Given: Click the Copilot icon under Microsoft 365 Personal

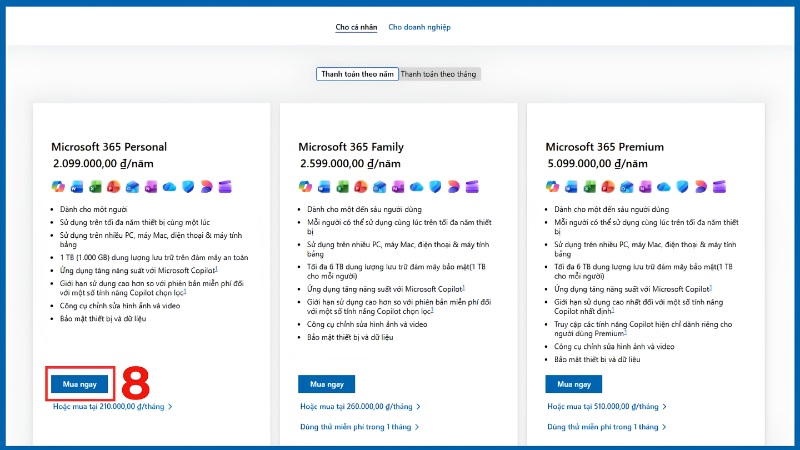Looking at the screenshot, I should (x=58, y=187).
